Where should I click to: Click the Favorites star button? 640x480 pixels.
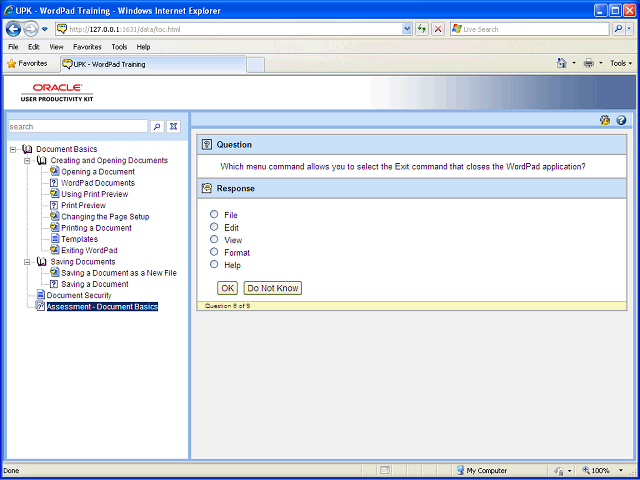click(x=27, y=64)
